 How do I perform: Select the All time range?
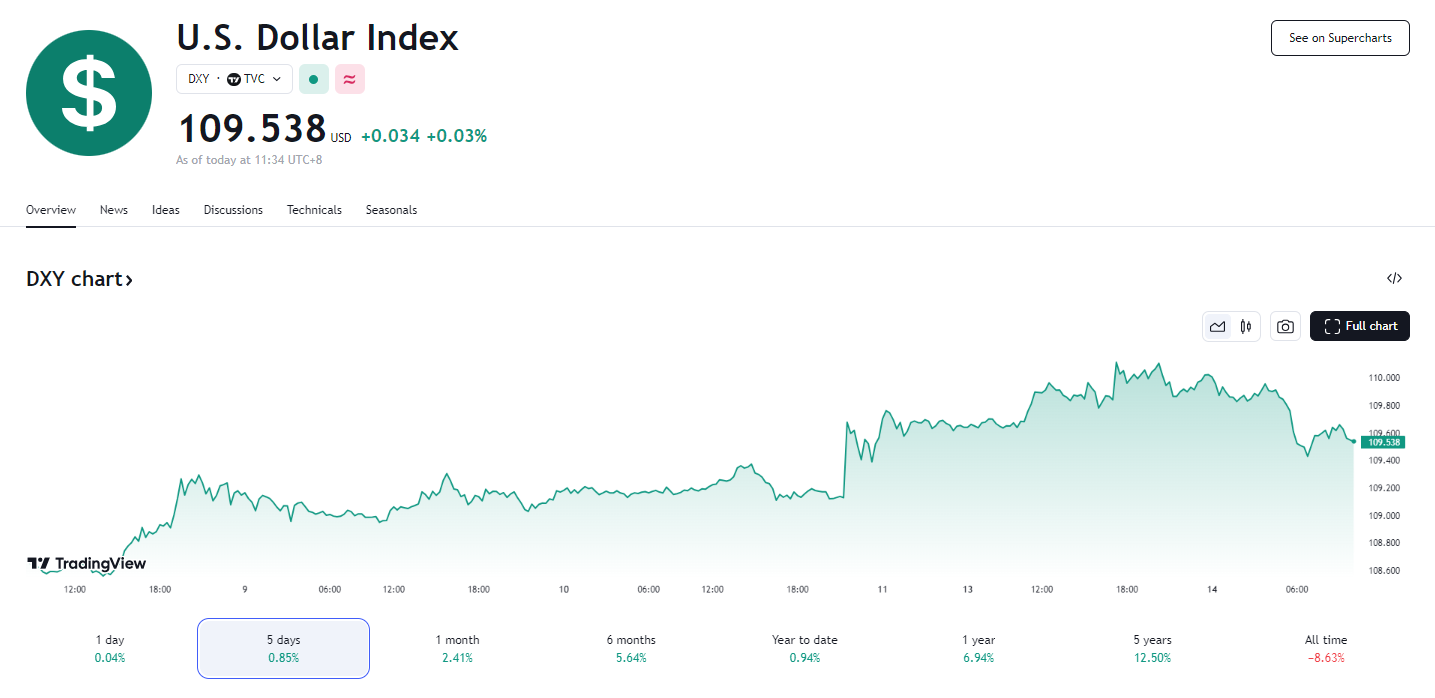coord(1326,648)
